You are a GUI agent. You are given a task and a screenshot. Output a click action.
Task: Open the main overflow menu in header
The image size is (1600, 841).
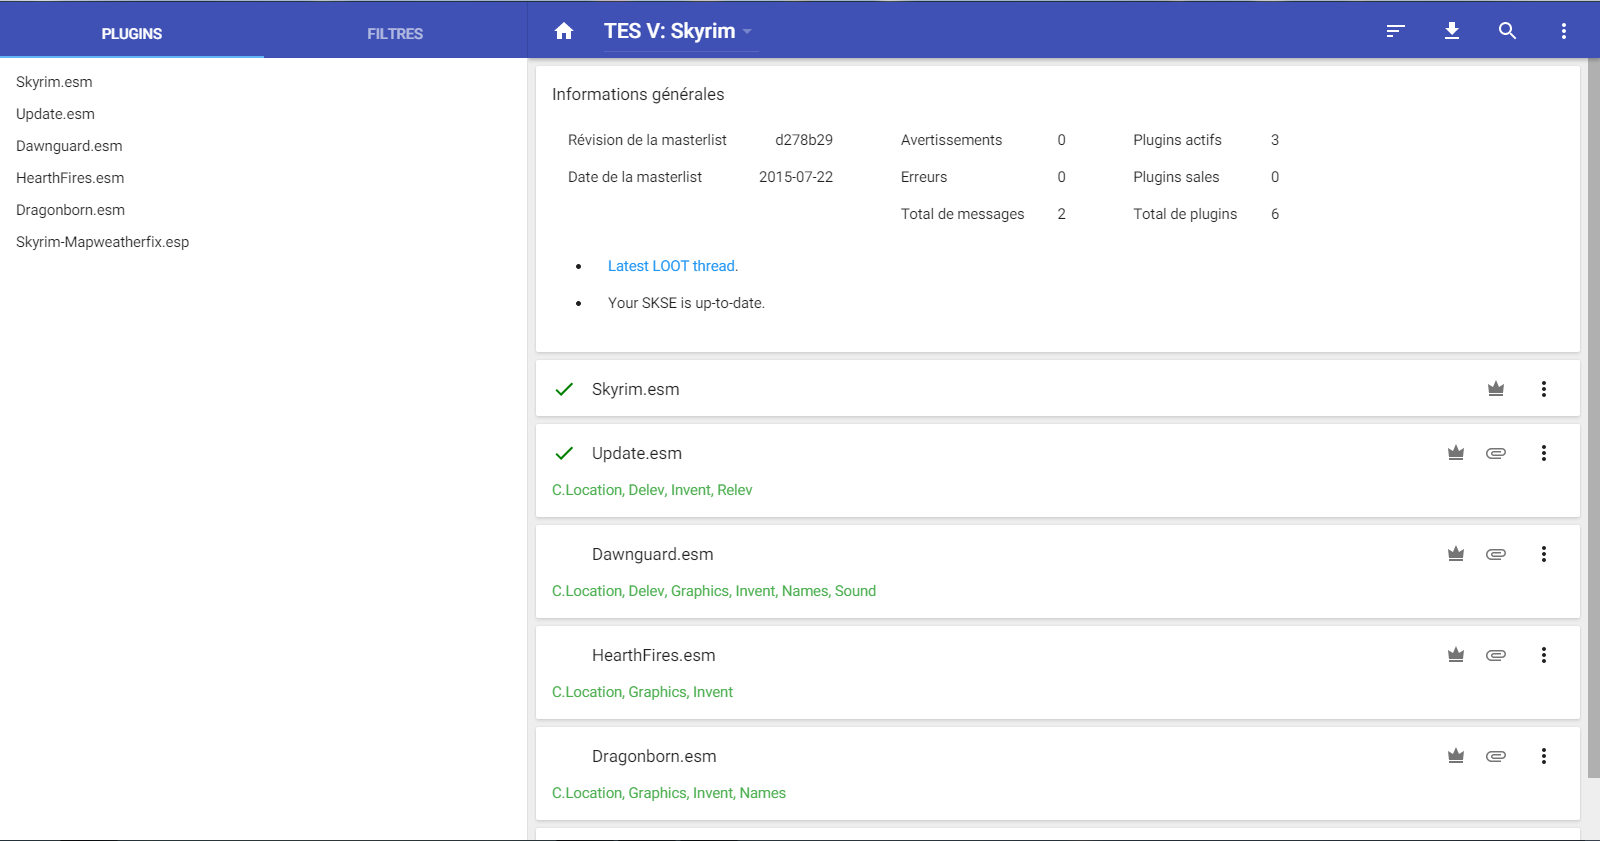1564,31
